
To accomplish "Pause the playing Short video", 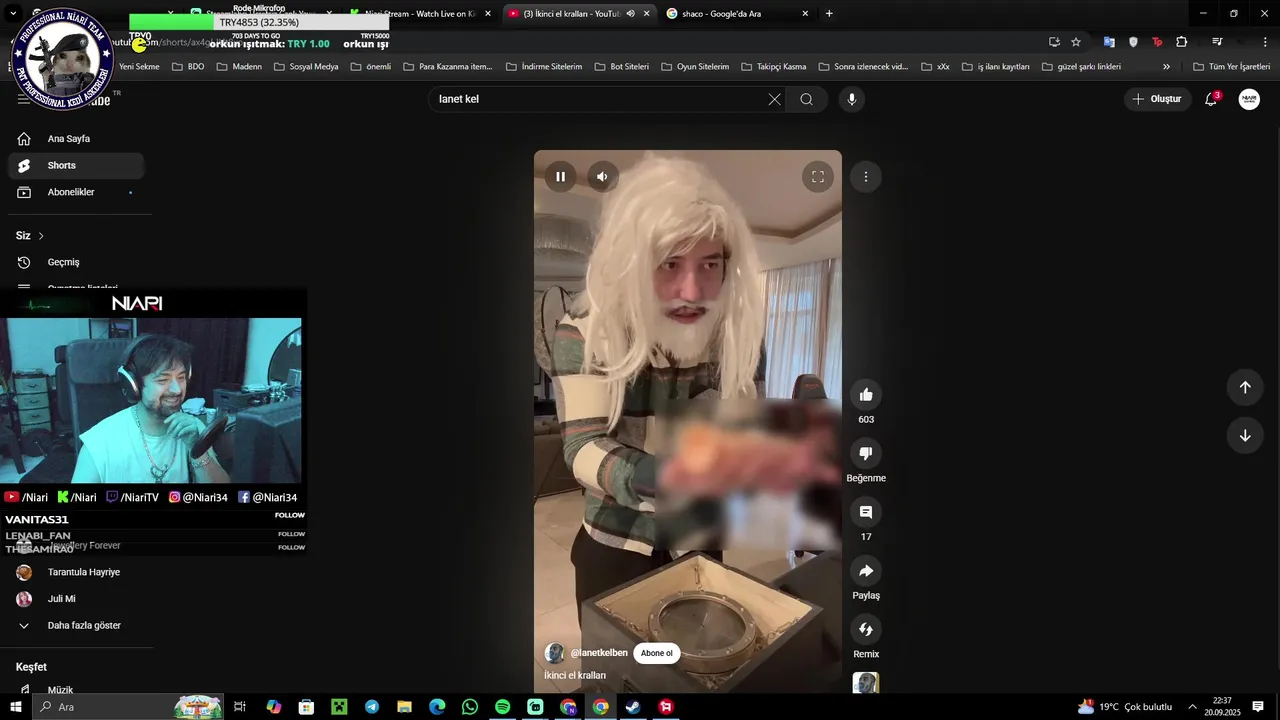I will pos(560,177).
